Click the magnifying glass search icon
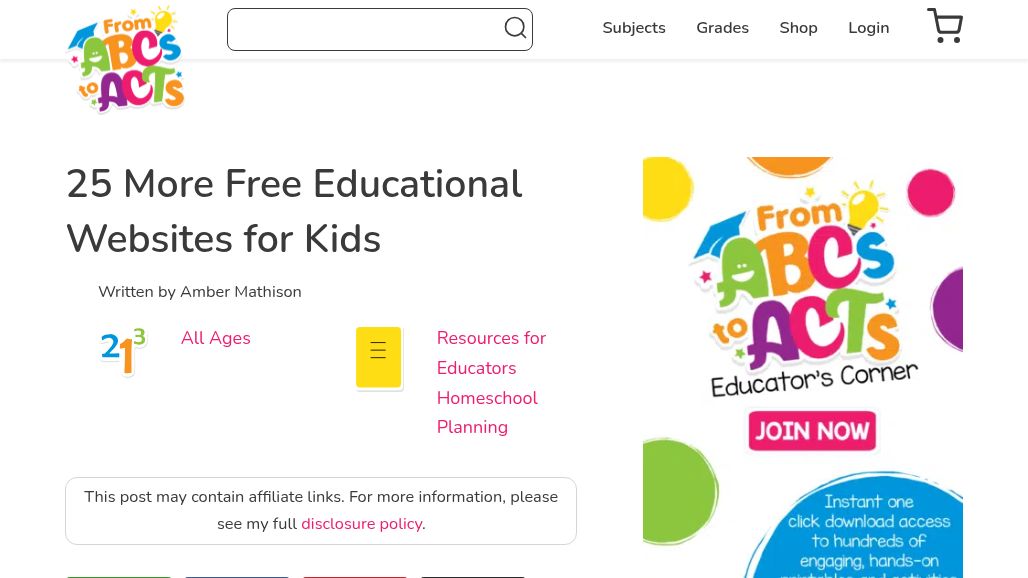 pos(515,29)
